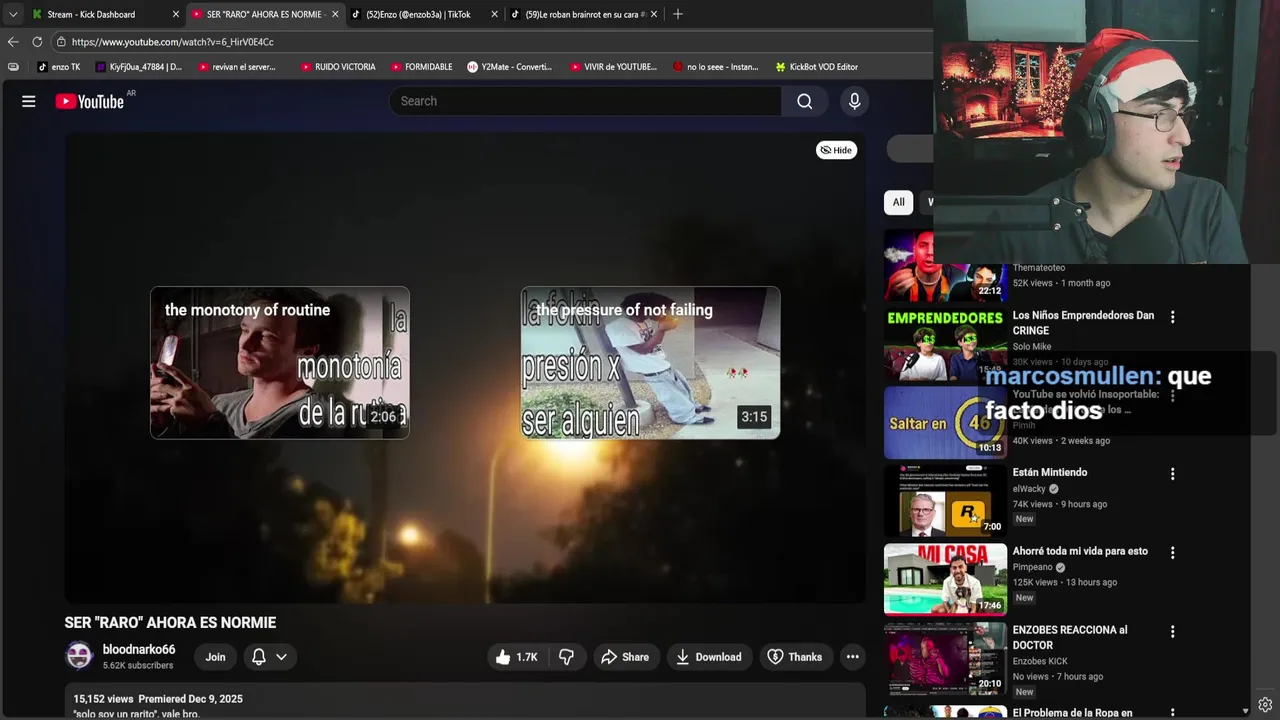Open 'KickBot VOD Editor' bookmark
The image size is (1280, 720).
click(817, 67)
